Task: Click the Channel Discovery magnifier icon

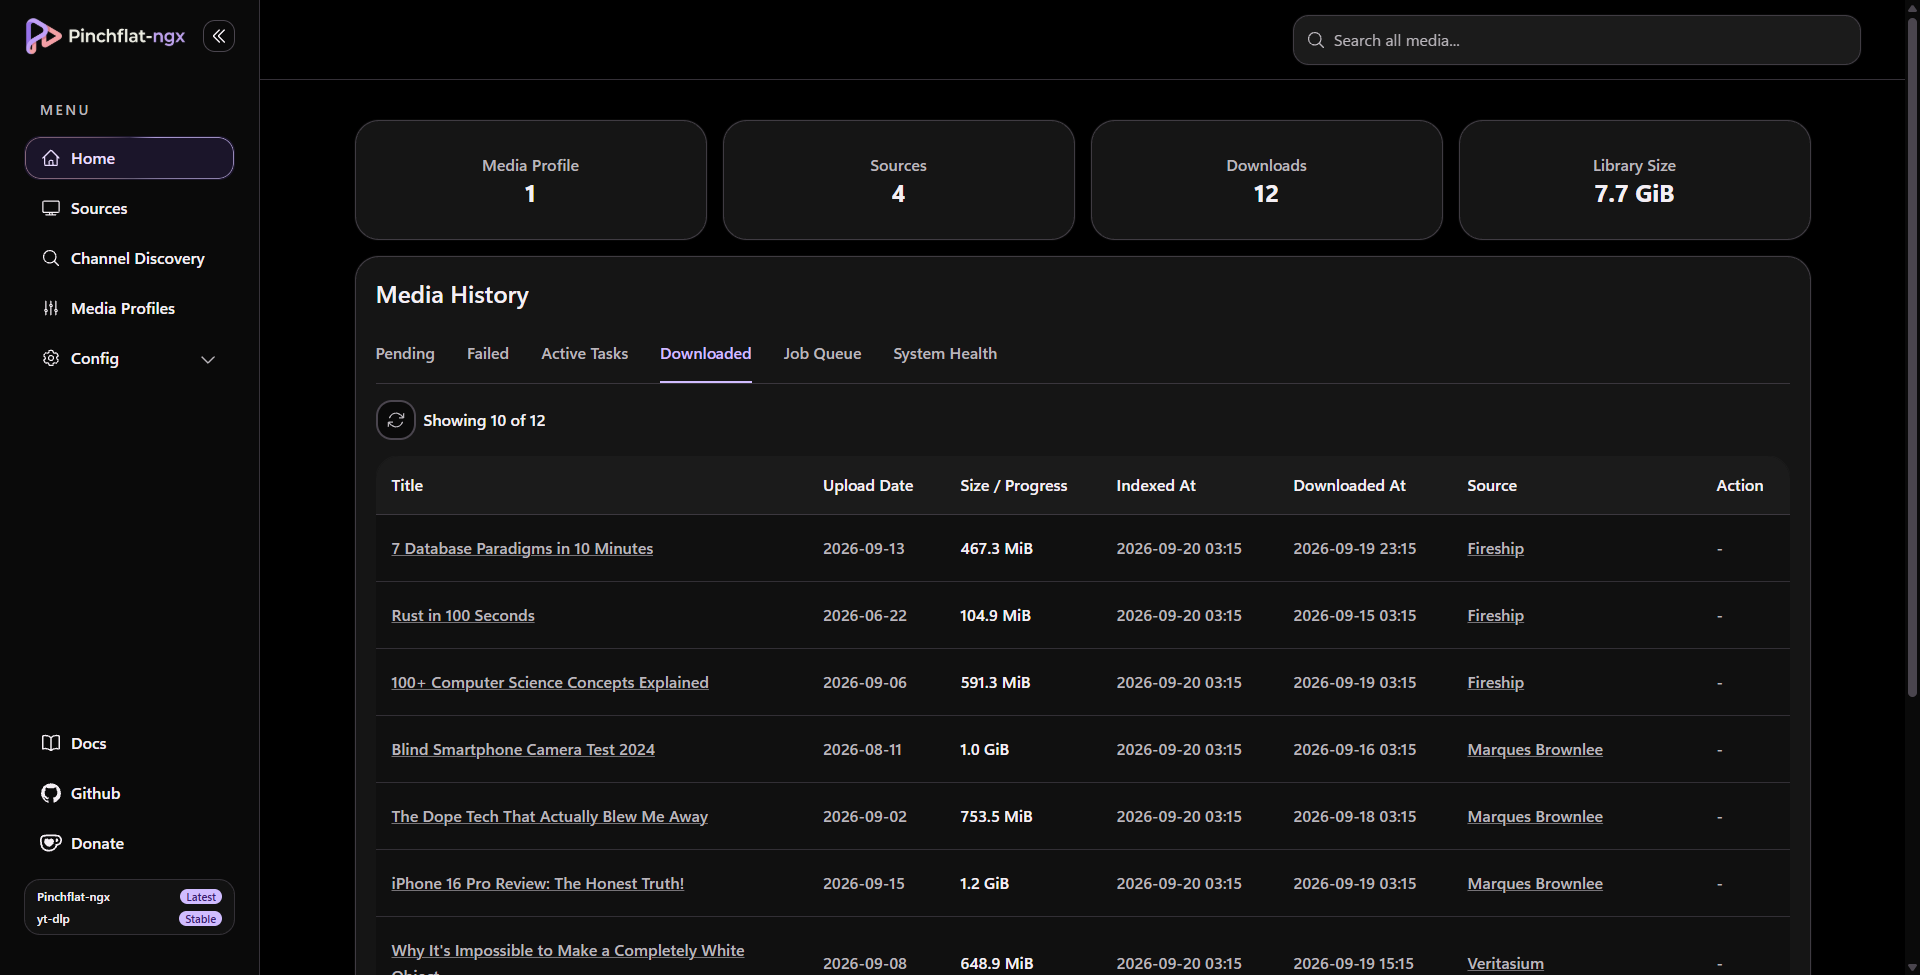Action: (x=51, y=258)
